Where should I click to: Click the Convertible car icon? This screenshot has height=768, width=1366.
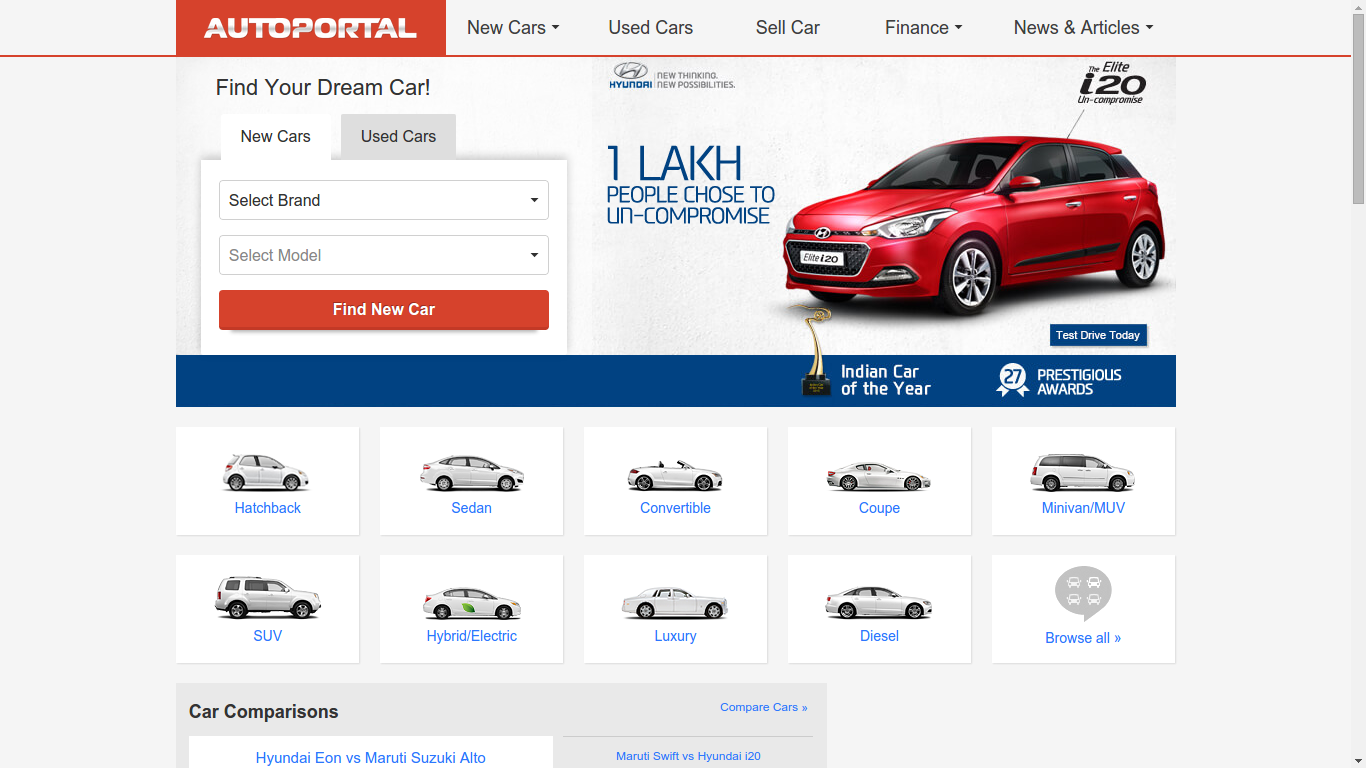point(675,474)
